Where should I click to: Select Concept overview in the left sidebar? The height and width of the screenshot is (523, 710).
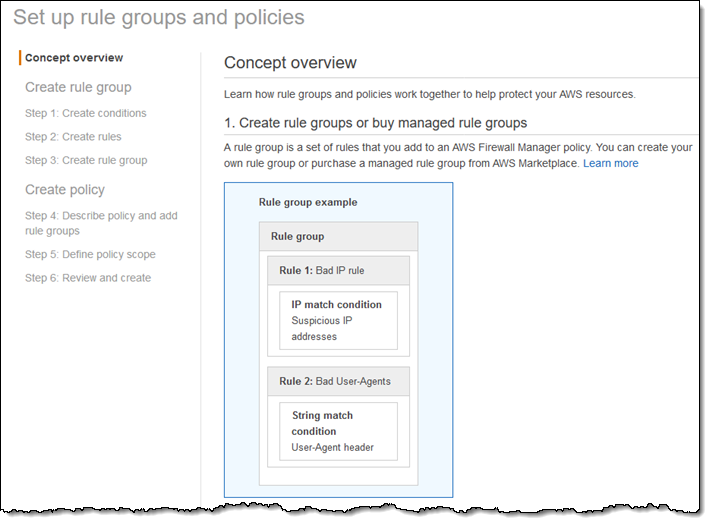74,58
